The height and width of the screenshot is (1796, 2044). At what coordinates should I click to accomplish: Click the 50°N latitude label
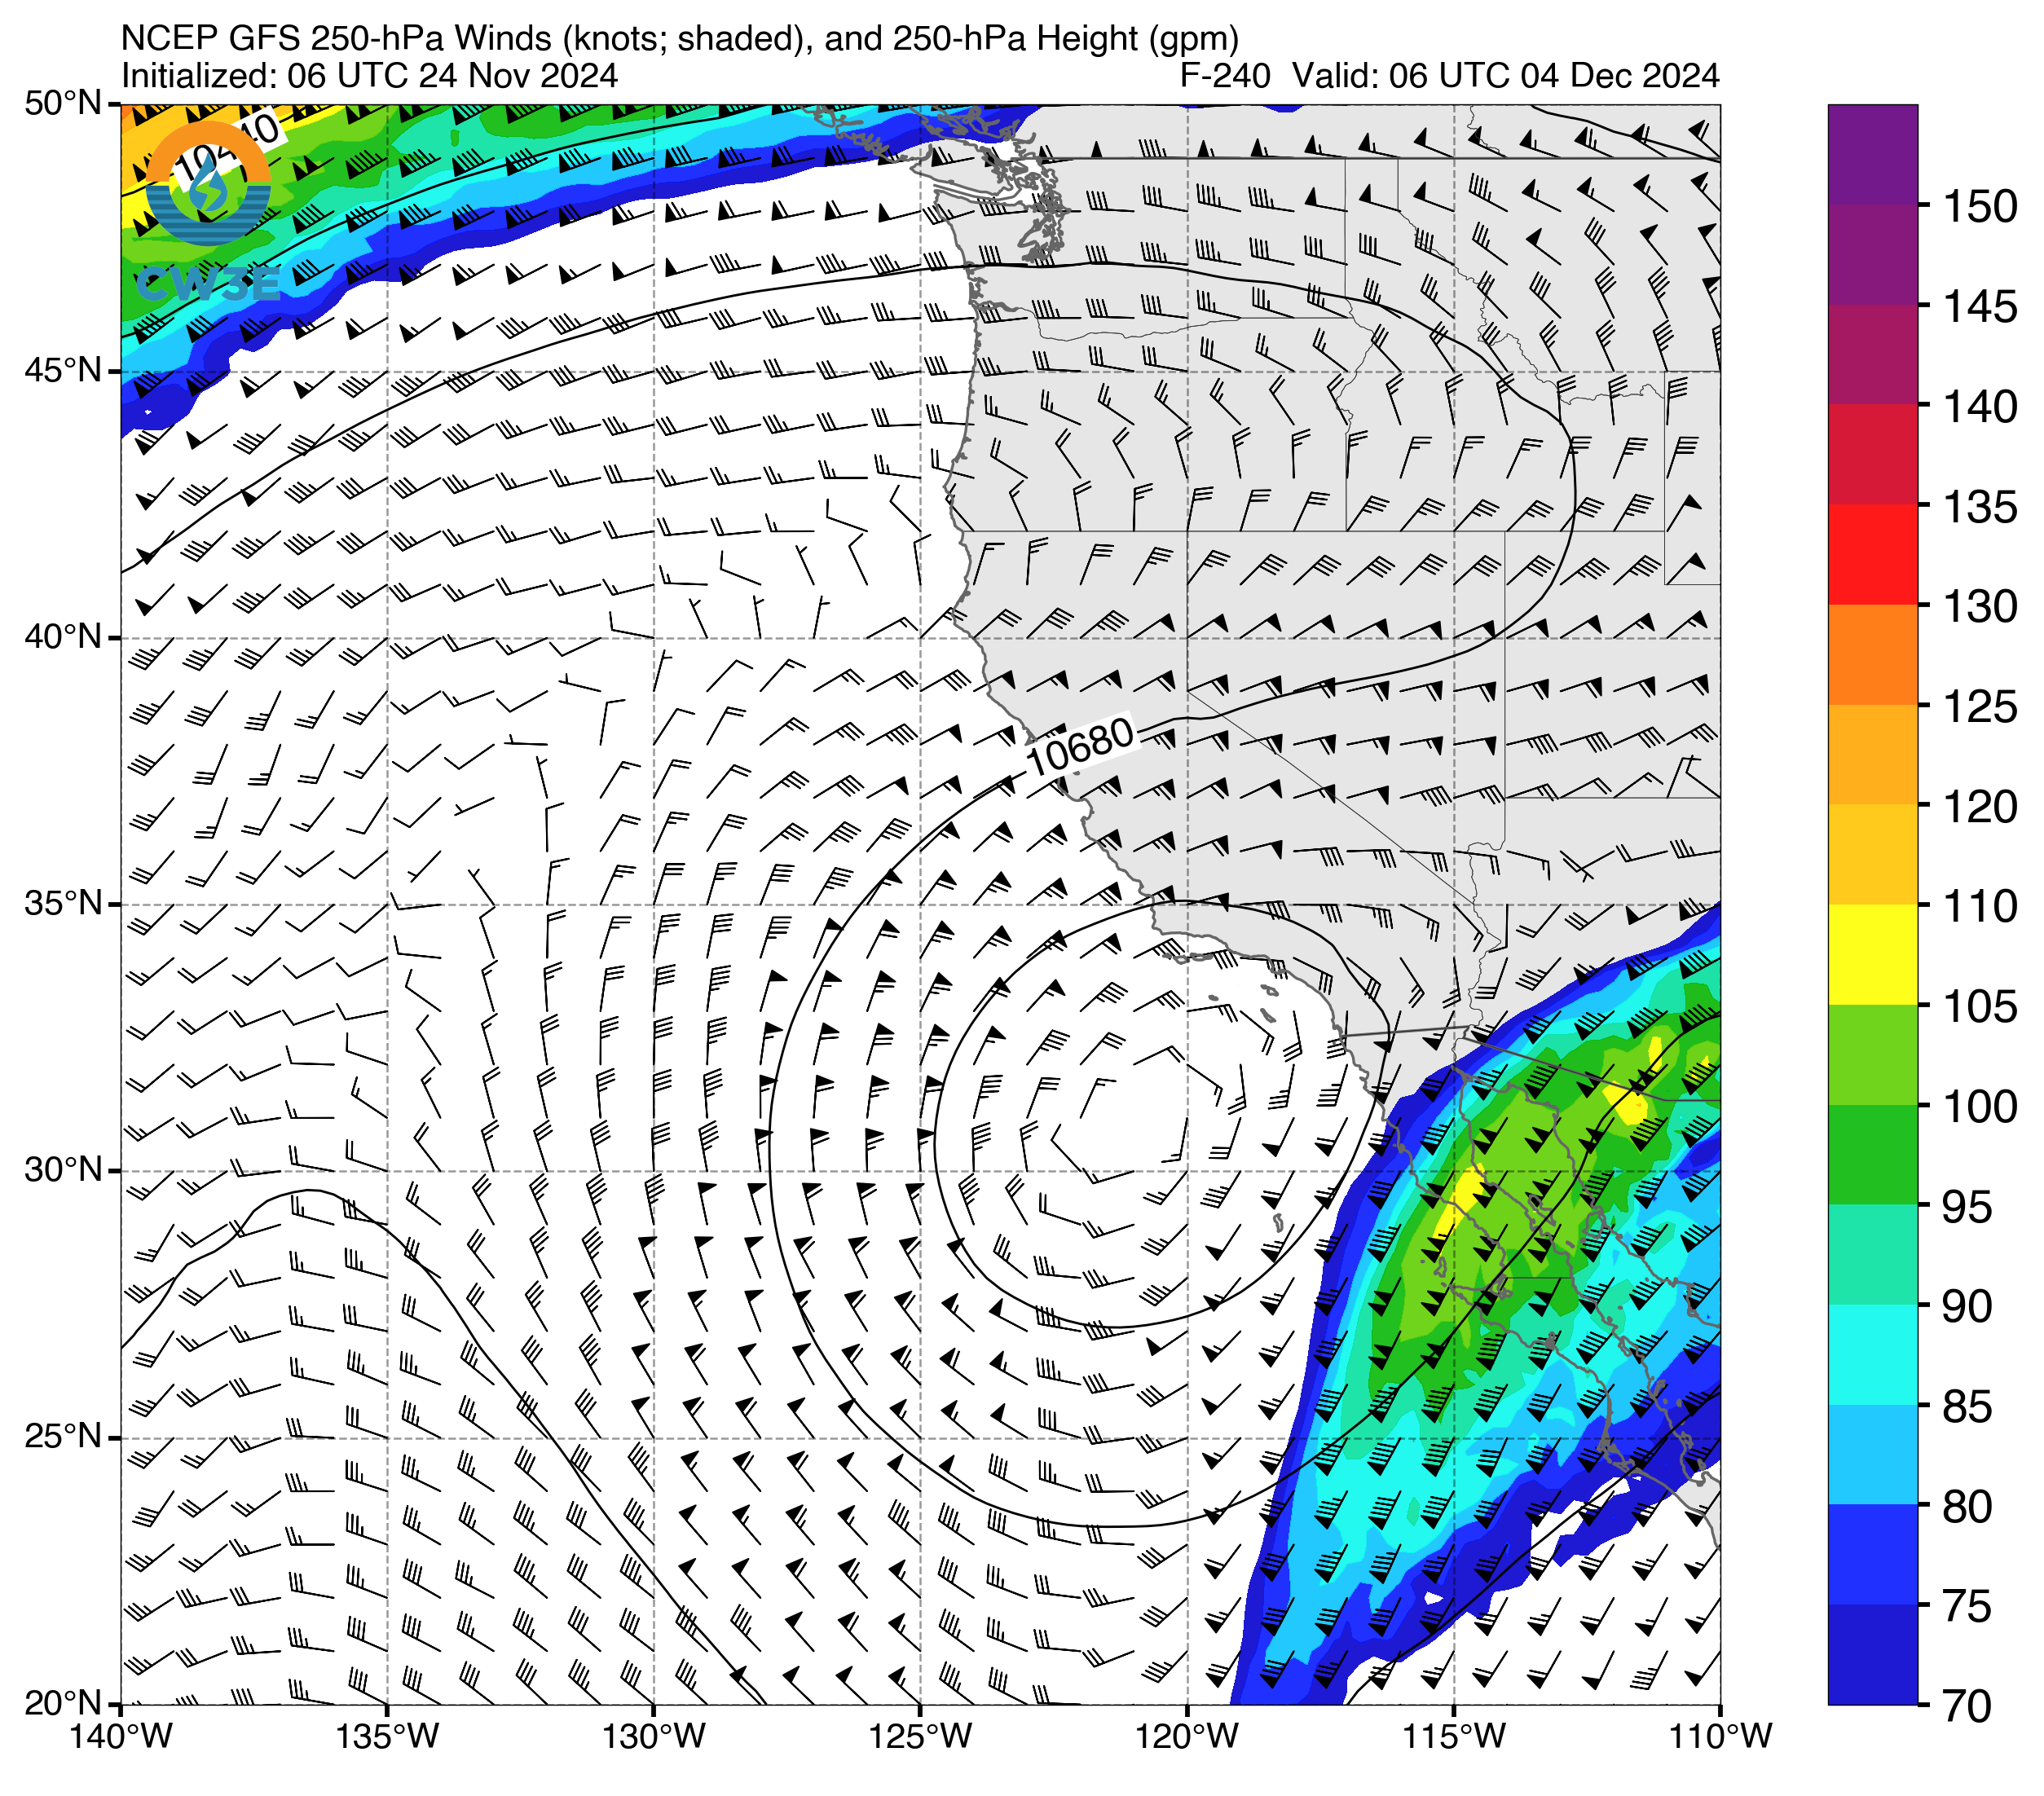63,103
